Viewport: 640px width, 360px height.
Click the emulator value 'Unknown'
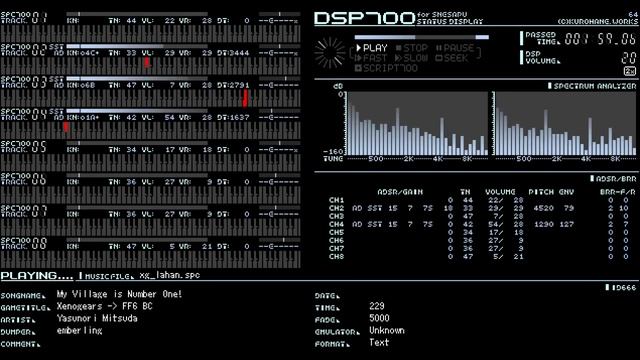[387, 331]
